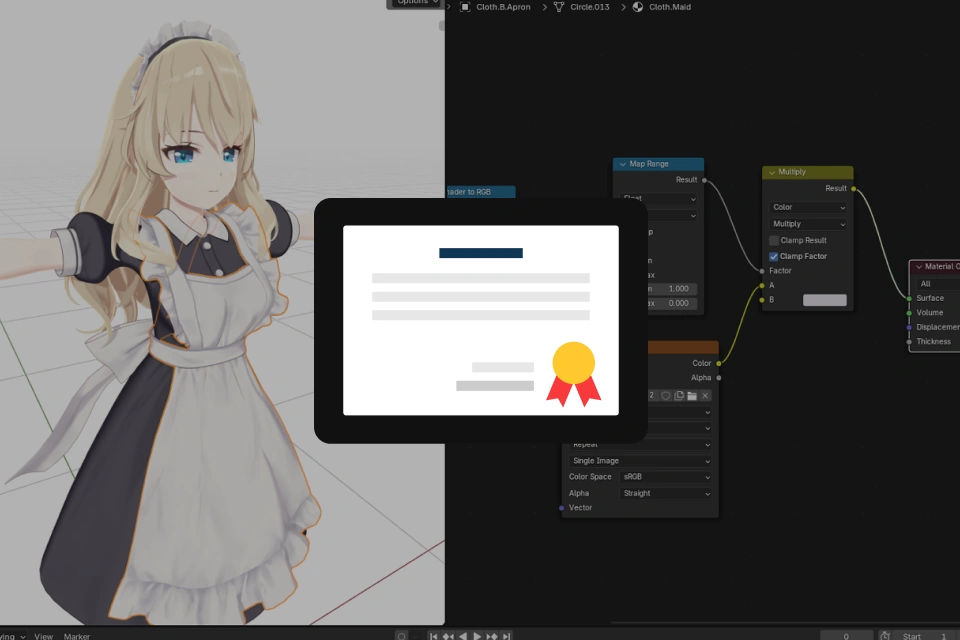
Task: Click the image texture Color output socket
Action: tap(719, 363)
